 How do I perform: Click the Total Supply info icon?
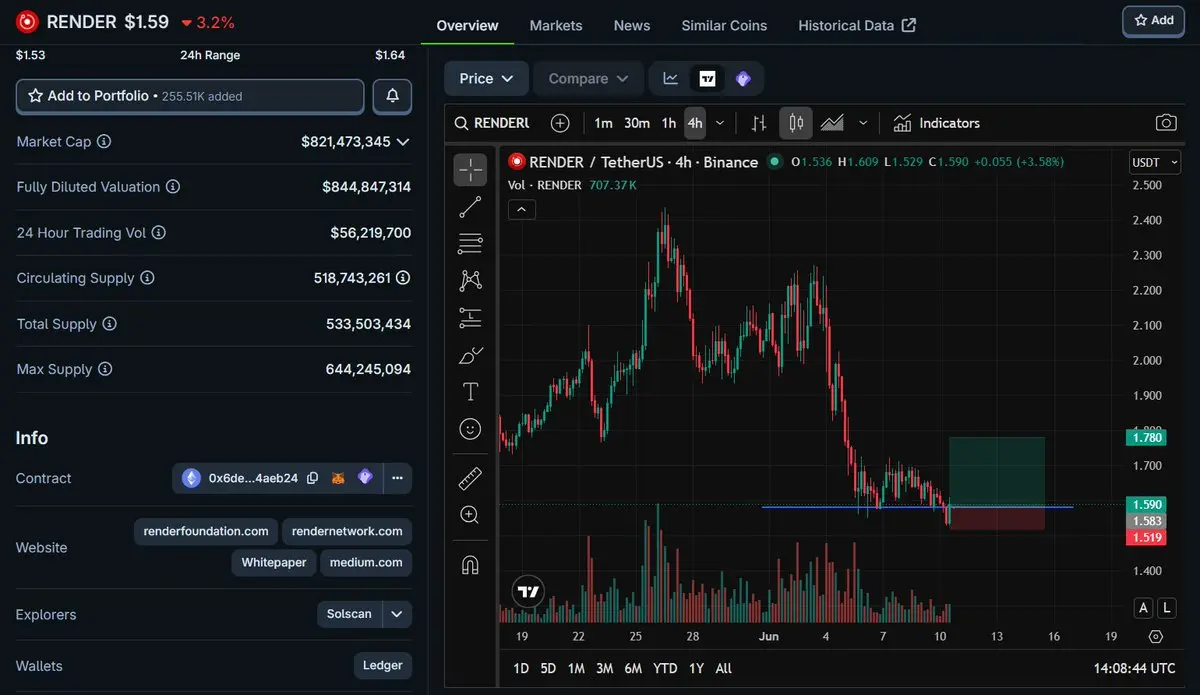(x=110, y=324)
